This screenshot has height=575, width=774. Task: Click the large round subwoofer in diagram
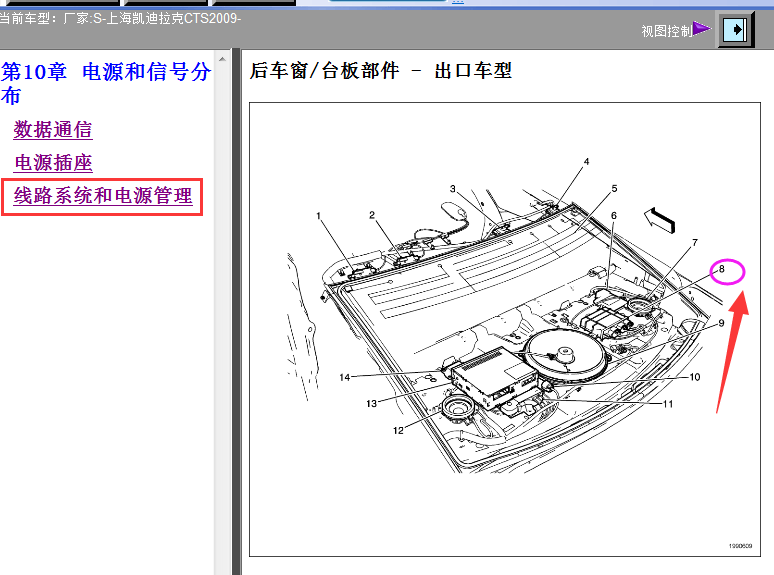pos(564,355)
